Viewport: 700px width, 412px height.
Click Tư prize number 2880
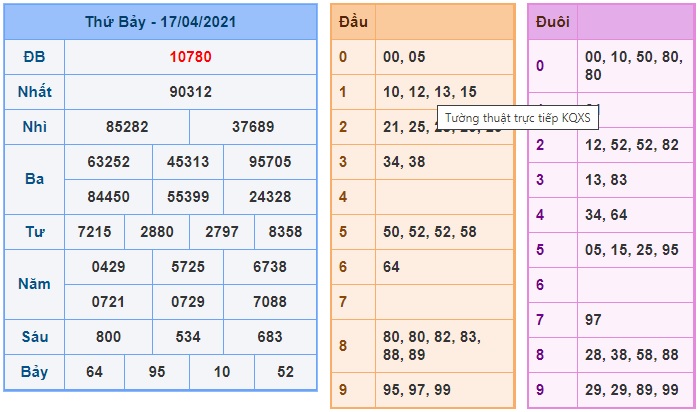(157, 232)
